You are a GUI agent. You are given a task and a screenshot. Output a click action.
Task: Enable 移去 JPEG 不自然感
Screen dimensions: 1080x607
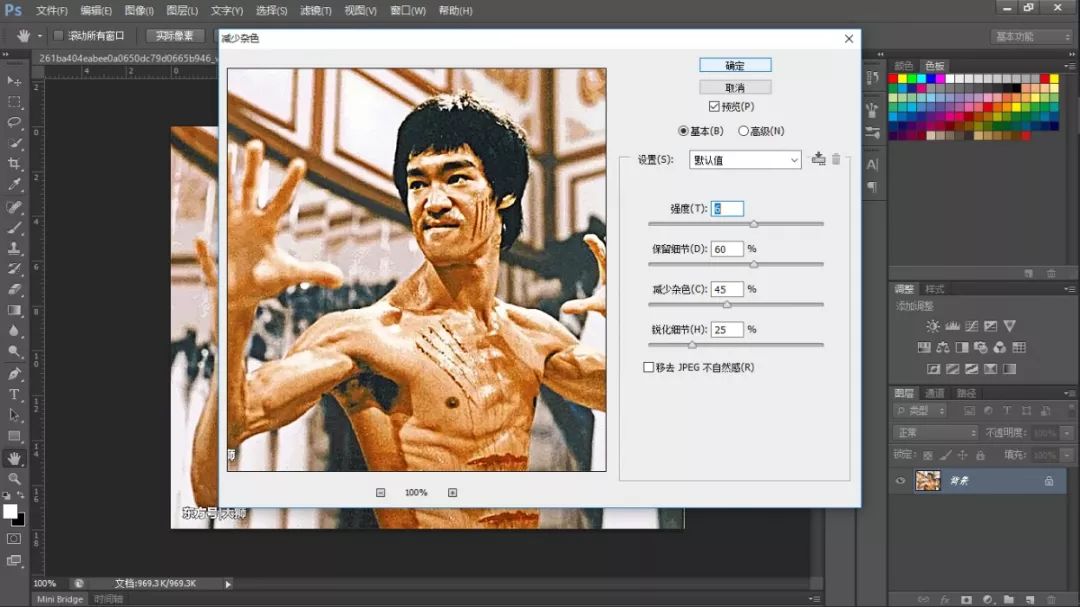[x=648, y=367]
